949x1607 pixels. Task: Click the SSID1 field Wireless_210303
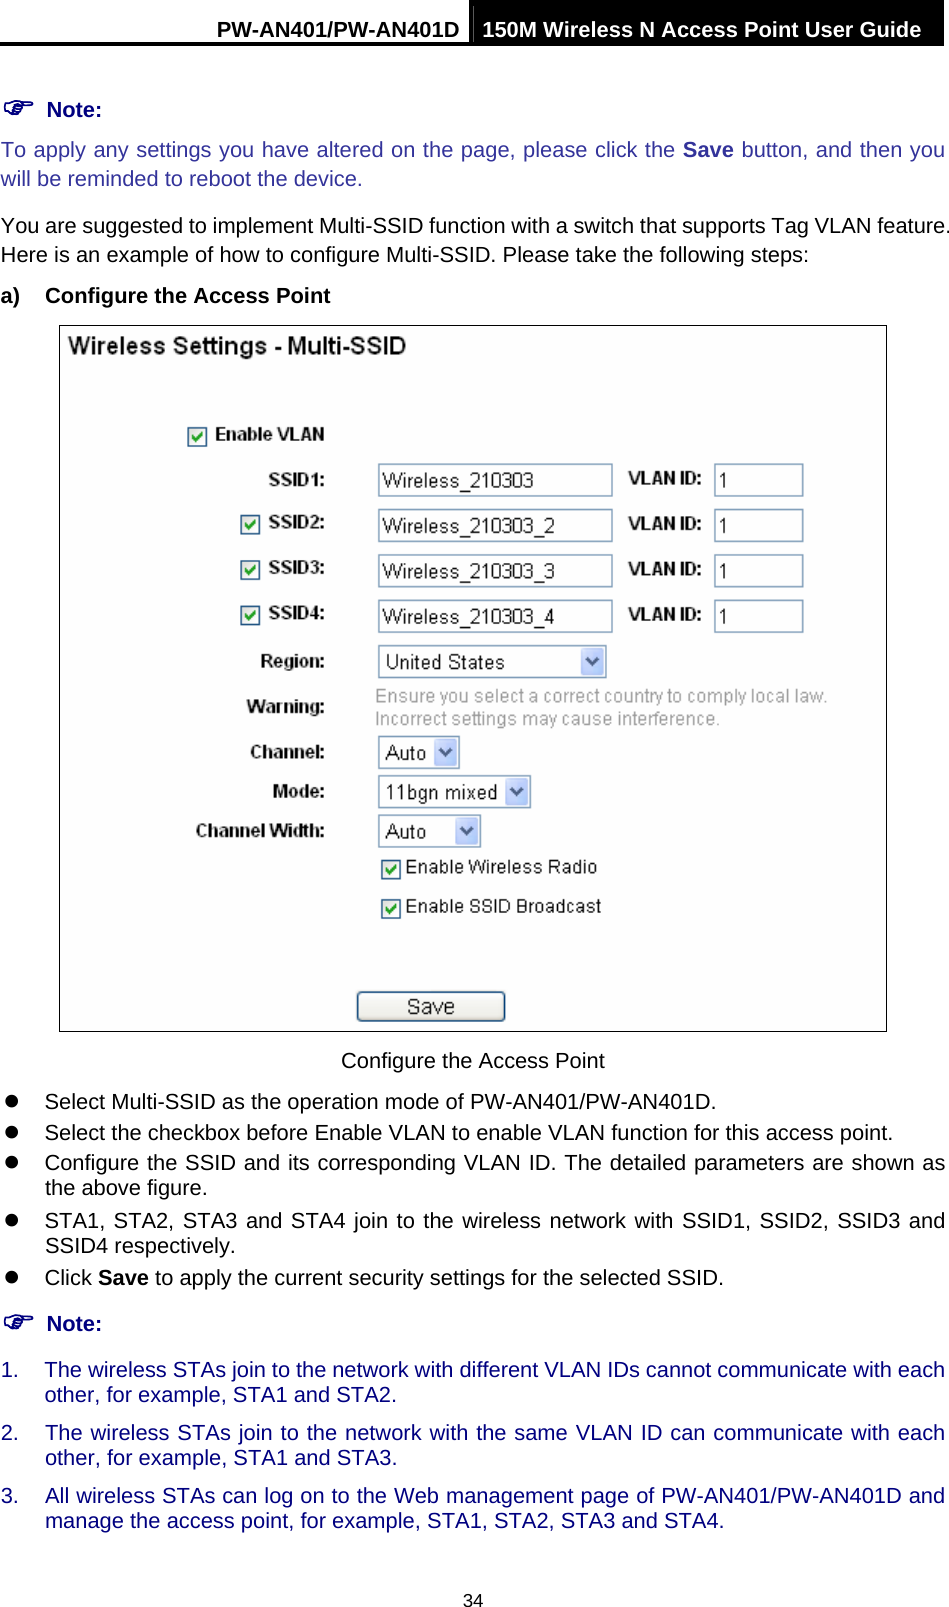coord(495,480)
